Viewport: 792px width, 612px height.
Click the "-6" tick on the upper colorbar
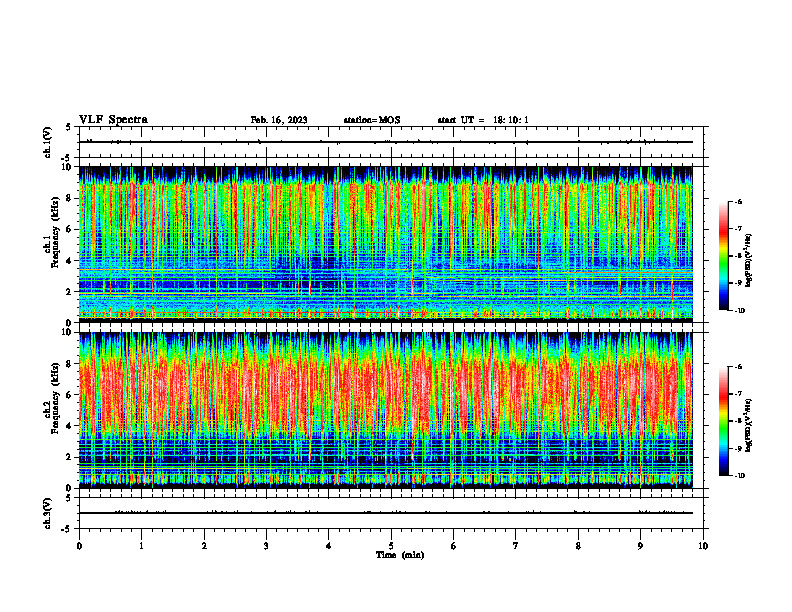(x=738, y=202)
